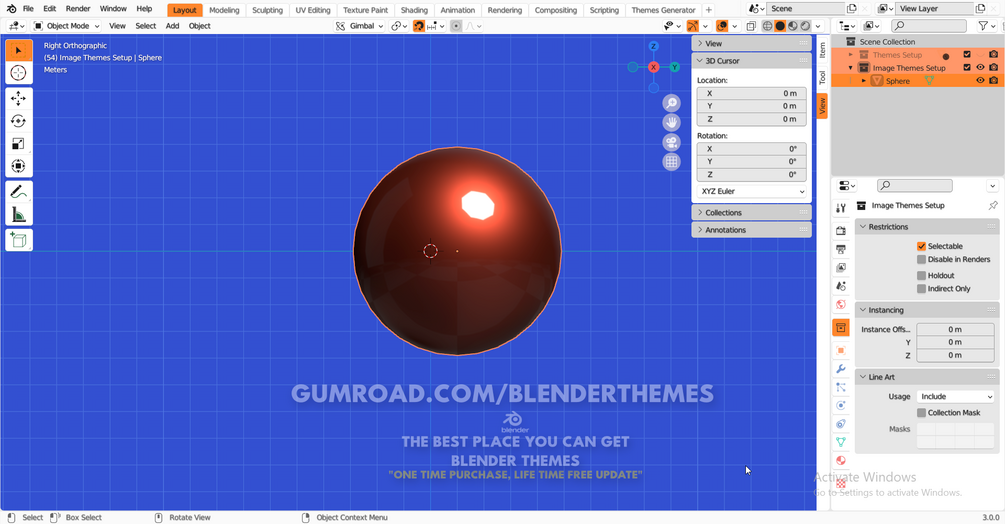Collapse the Instancing panel
The height and width of the screenshot is (524, 1005).
coord(927,310)
